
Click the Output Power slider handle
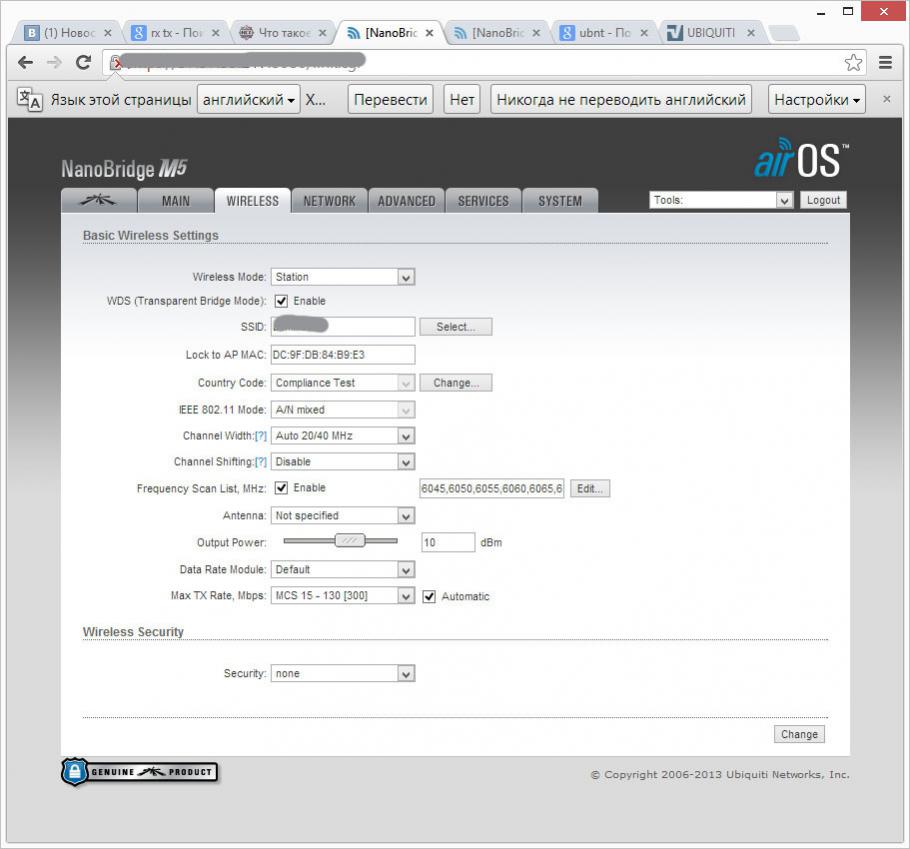click(x=349, y=541)
